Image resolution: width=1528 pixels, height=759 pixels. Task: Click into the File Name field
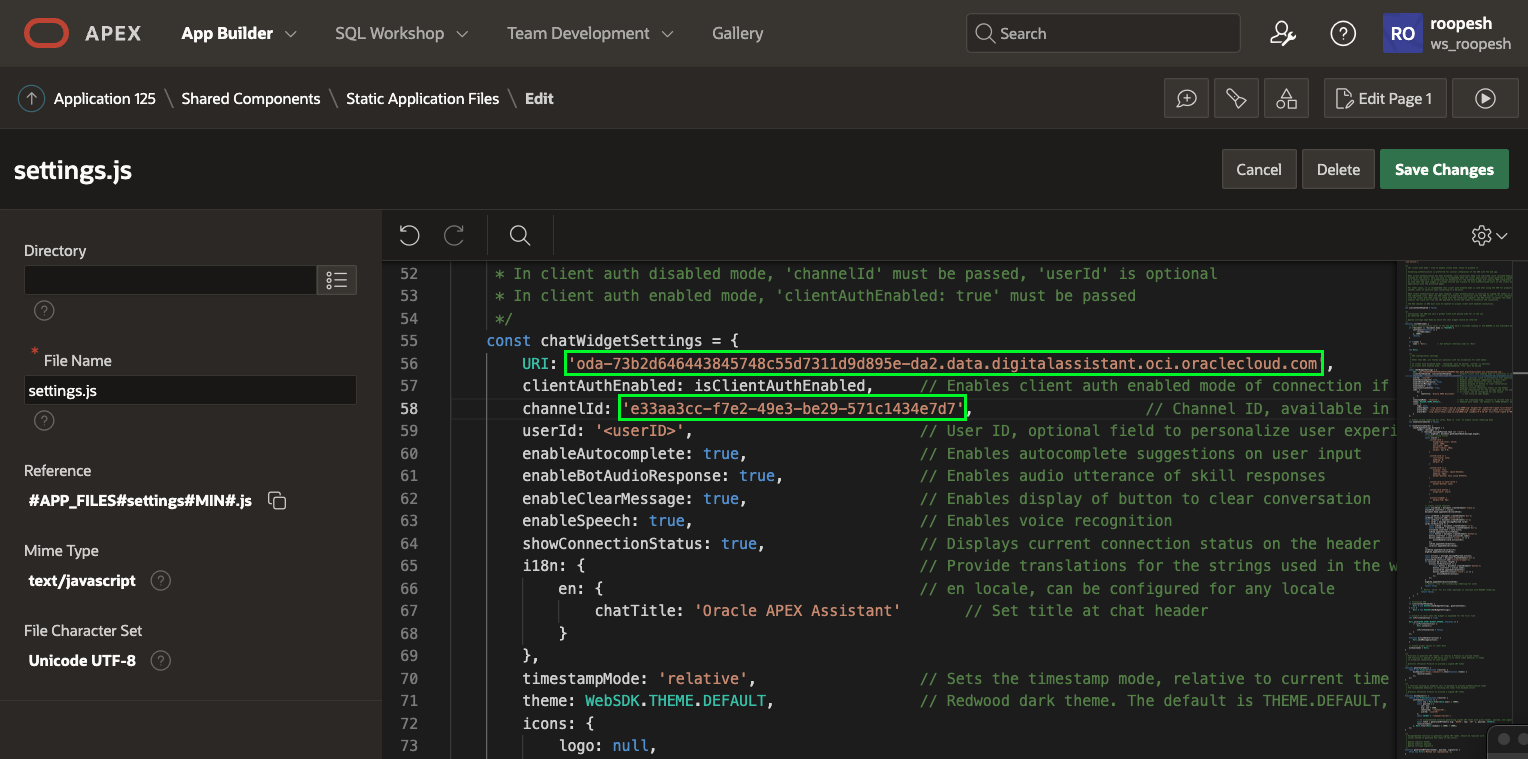(190, 390)
